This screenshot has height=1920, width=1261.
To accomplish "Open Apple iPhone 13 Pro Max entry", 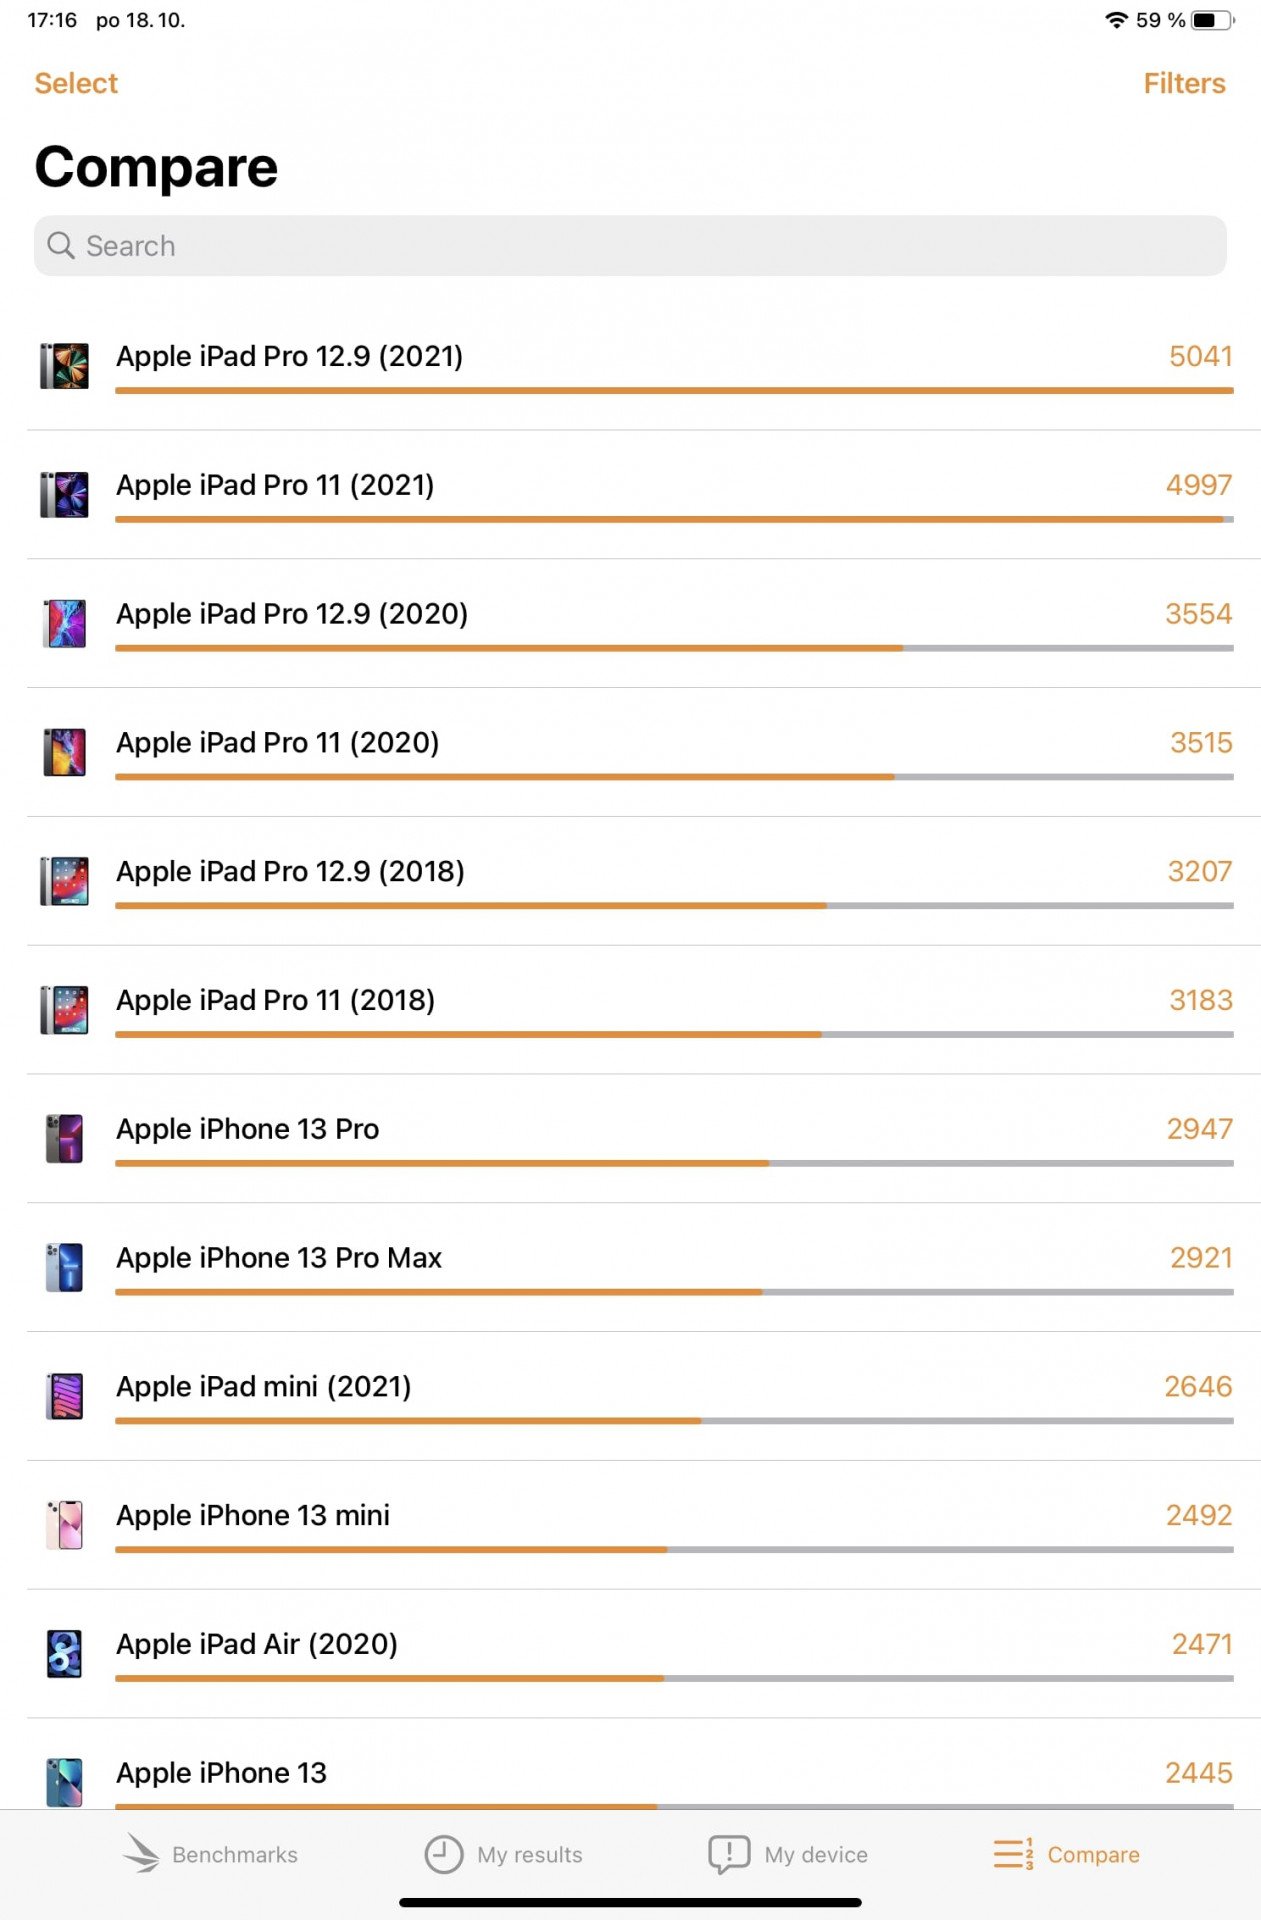I will click(x=644, y=1267).
